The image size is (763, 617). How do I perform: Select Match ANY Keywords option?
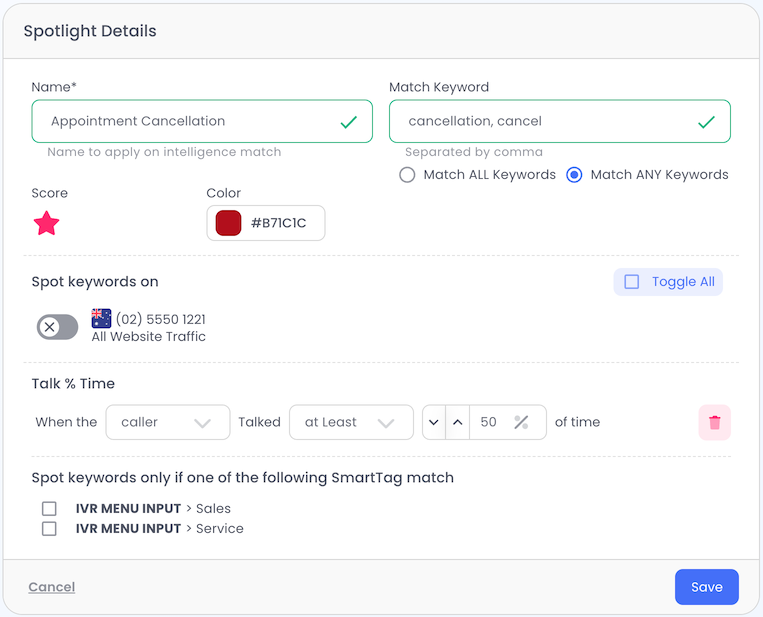pyautogui.click(x=574, y=175)
